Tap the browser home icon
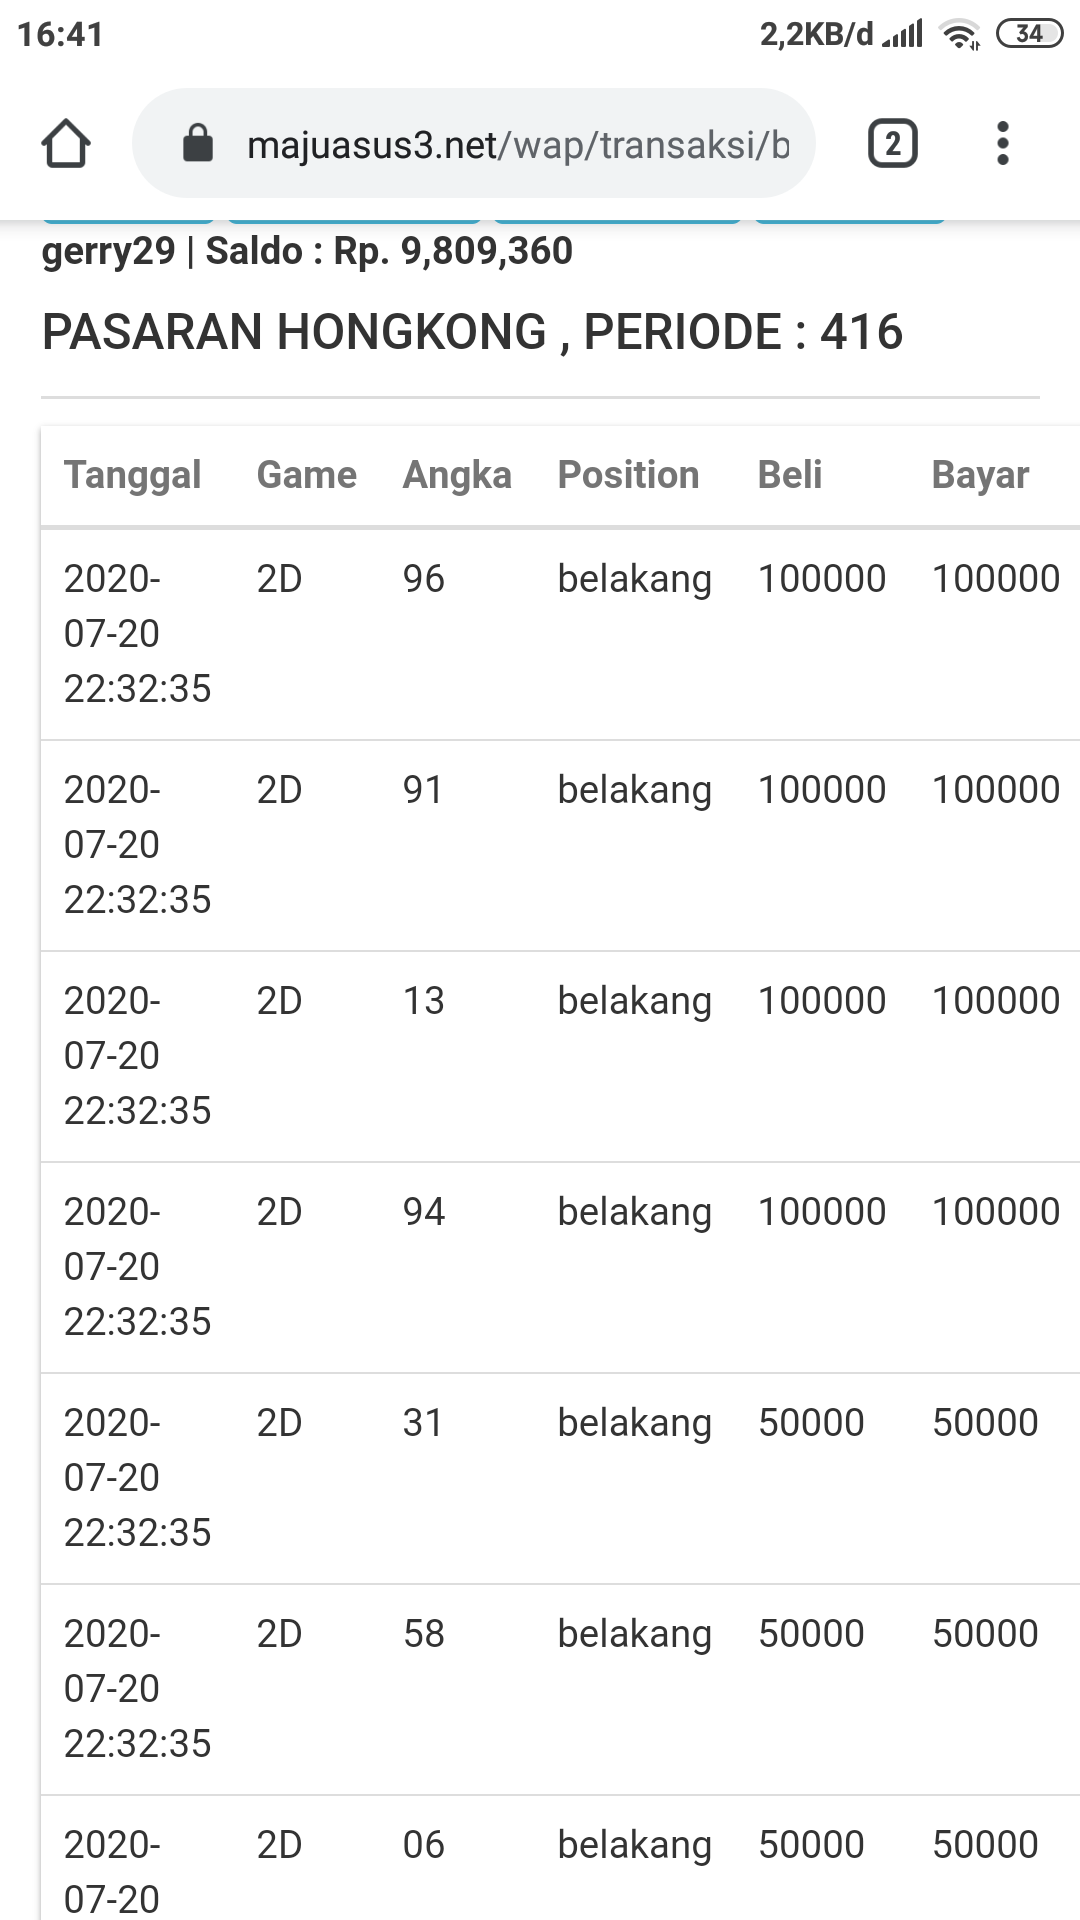The width and height of the screenshot is (1080, 1920). (66, 144)
